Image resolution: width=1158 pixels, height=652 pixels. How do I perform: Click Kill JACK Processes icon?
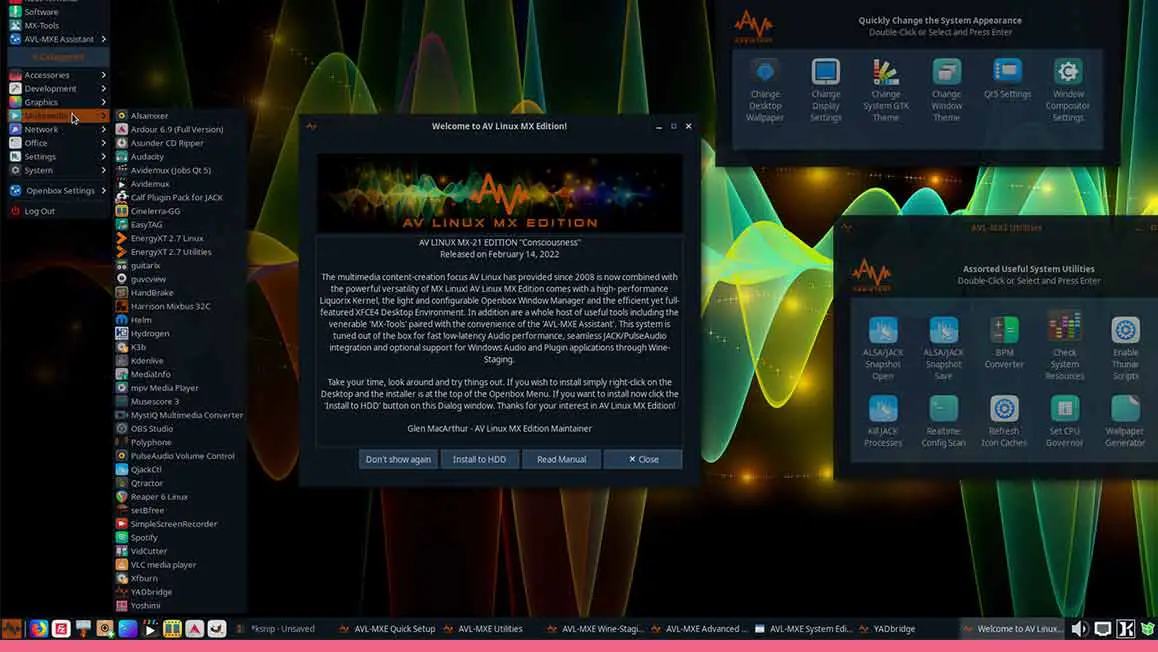coord(883,409)
